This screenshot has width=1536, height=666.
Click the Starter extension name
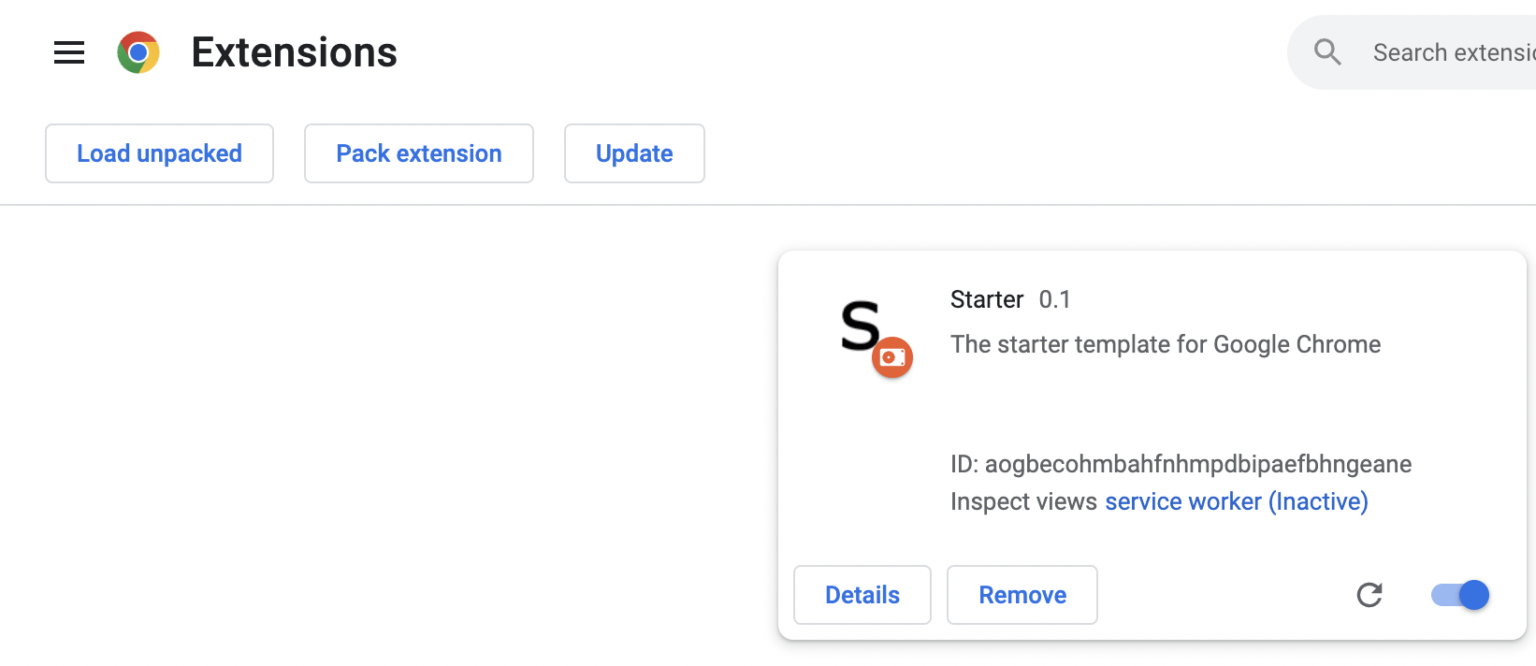click(x=987, y=299)
